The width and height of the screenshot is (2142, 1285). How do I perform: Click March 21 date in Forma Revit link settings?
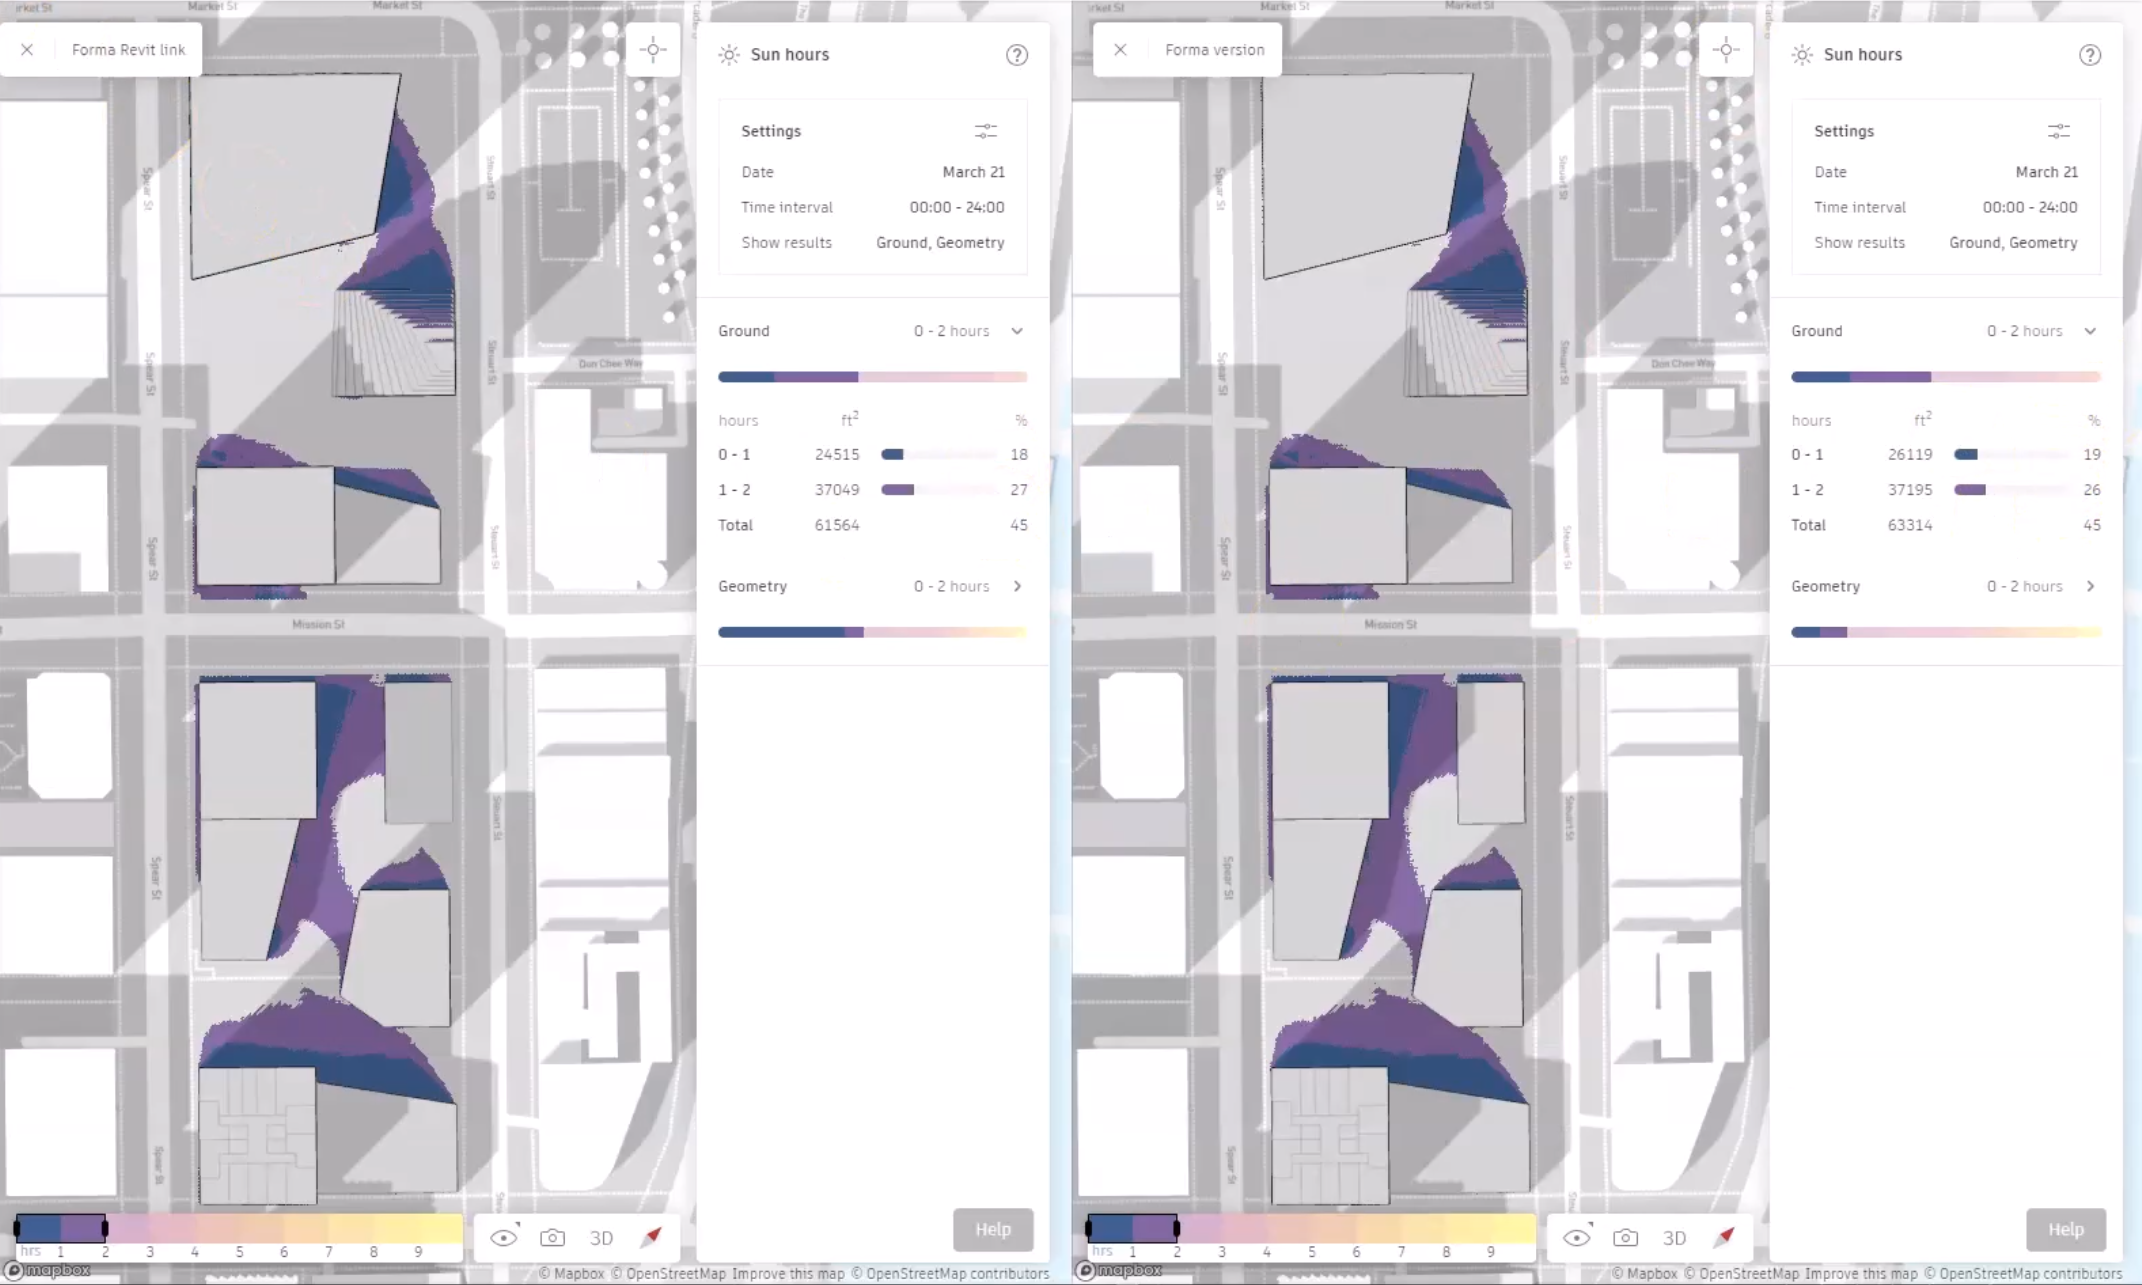coord(973,172)
